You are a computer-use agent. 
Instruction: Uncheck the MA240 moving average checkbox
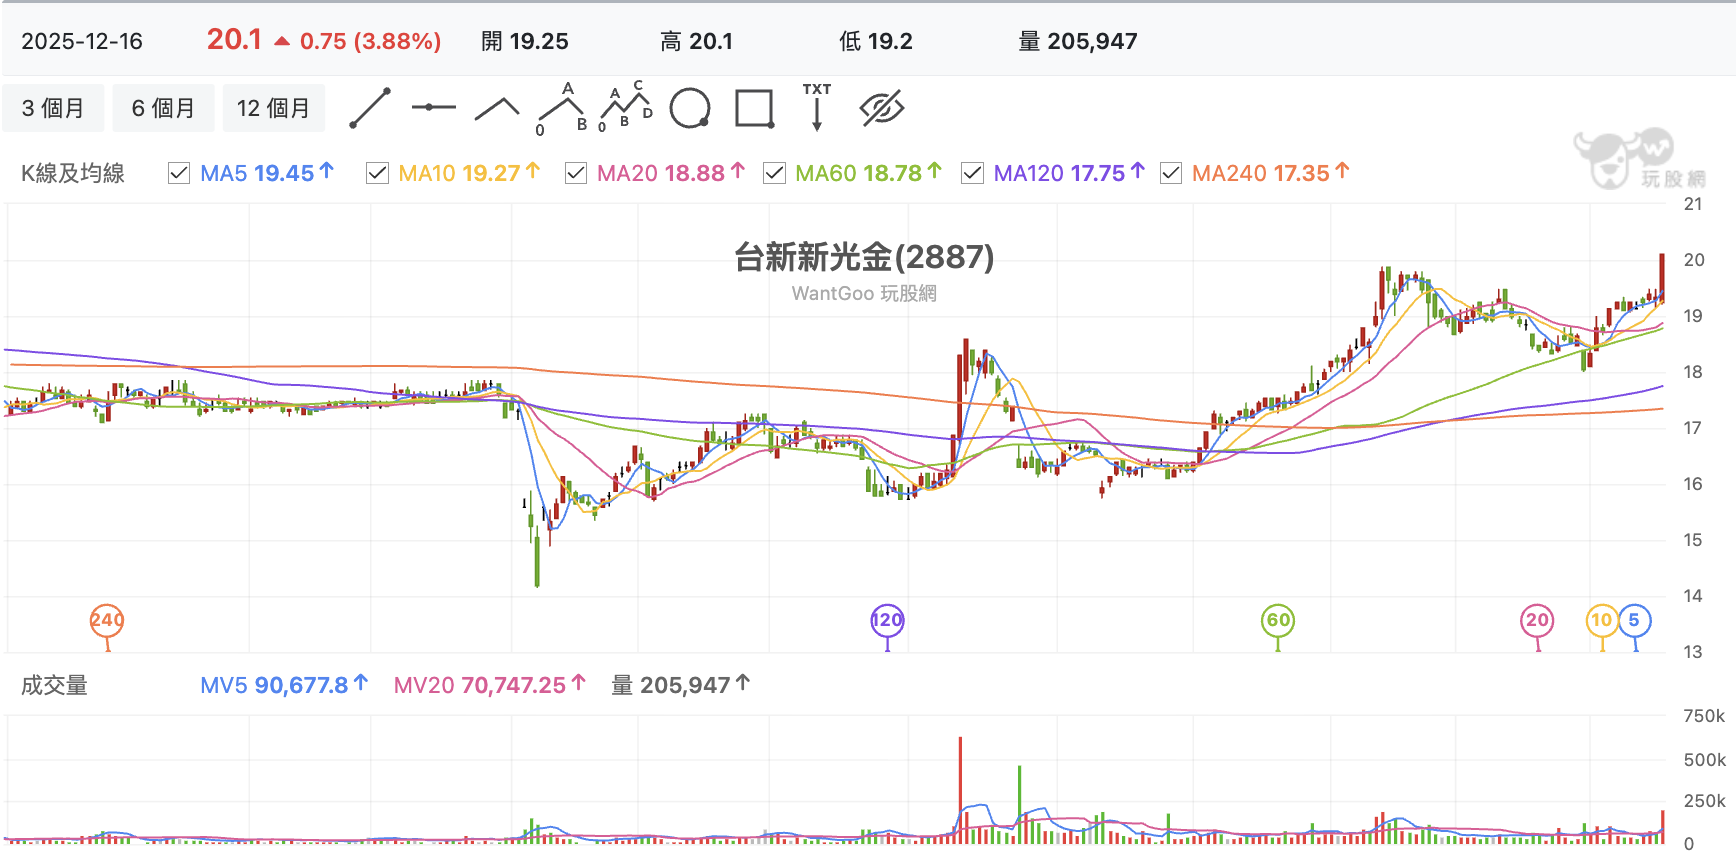pyautogui.click(x=1171, y=173)
